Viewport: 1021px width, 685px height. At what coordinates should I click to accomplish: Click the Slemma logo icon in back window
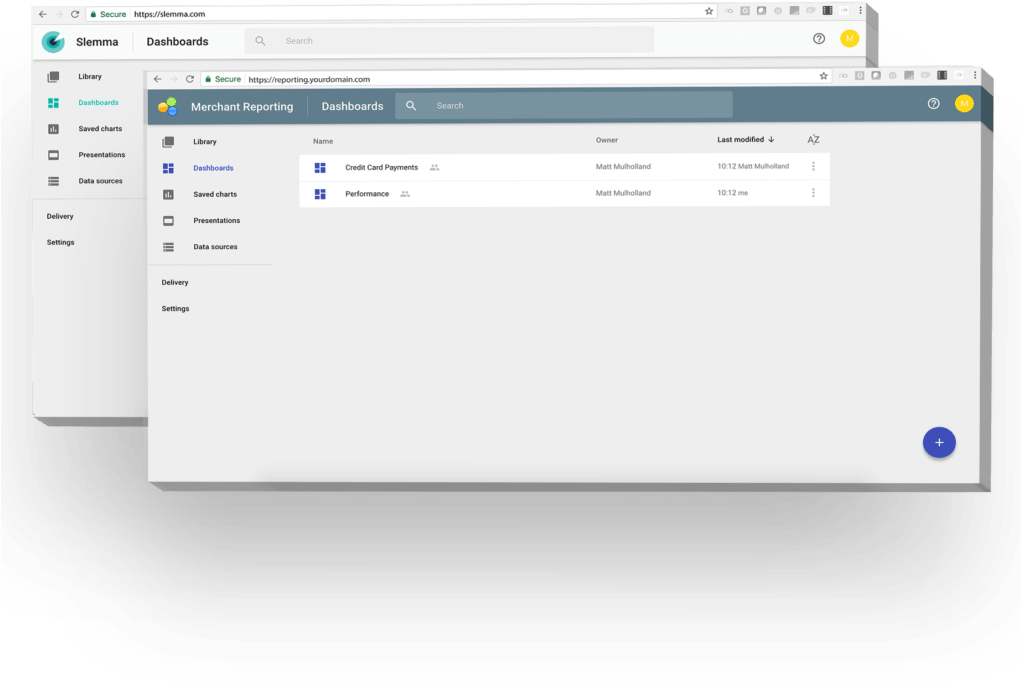pyautogui.click(x=53, y=42)
